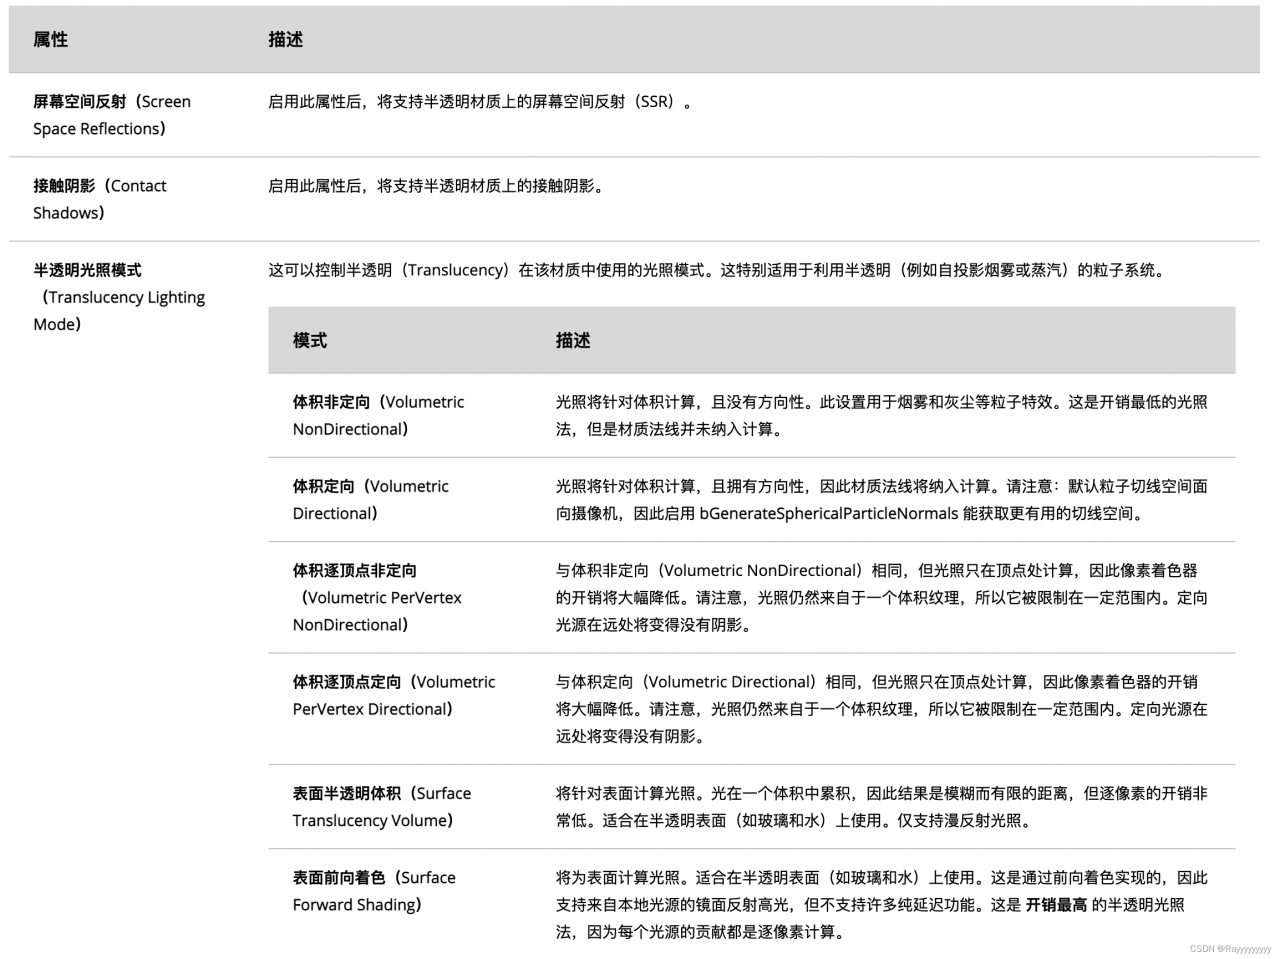Select the "表面半透明体积（Surface Translucency Volume）" mode label

tap(381, 807)
